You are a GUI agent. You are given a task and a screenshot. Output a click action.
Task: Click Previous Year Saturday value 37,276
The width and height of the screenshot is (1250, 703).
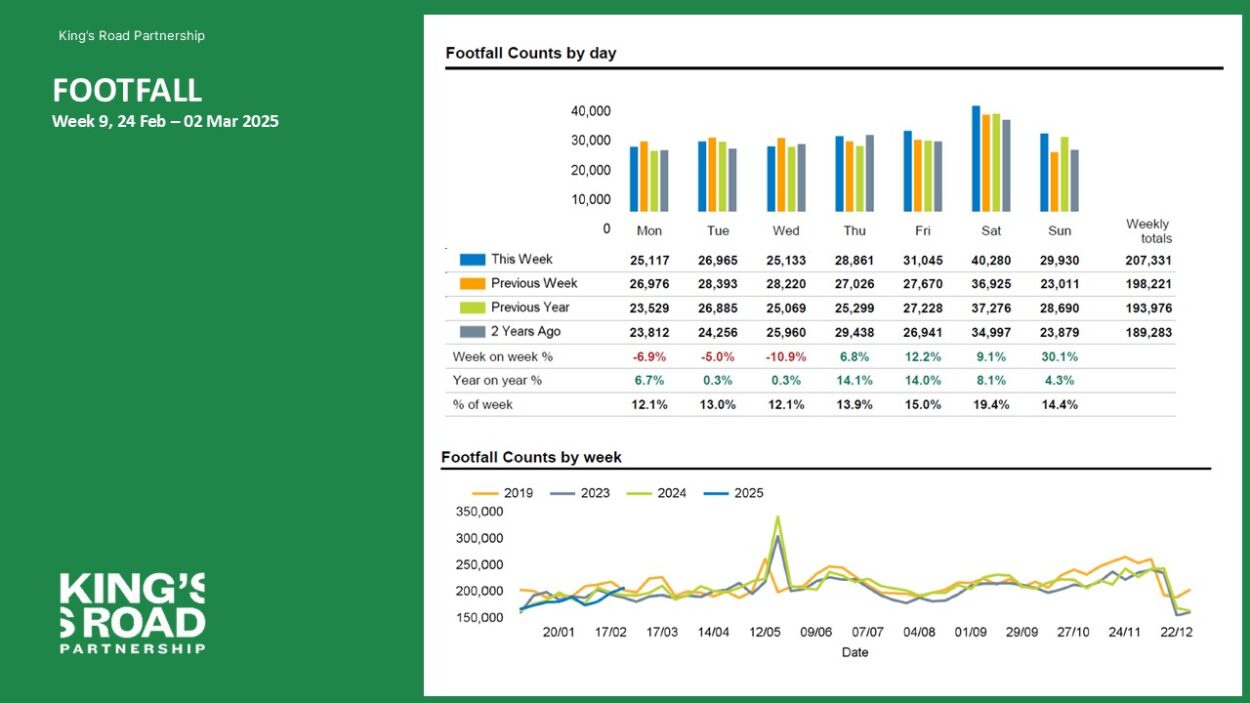coord(990,308)
